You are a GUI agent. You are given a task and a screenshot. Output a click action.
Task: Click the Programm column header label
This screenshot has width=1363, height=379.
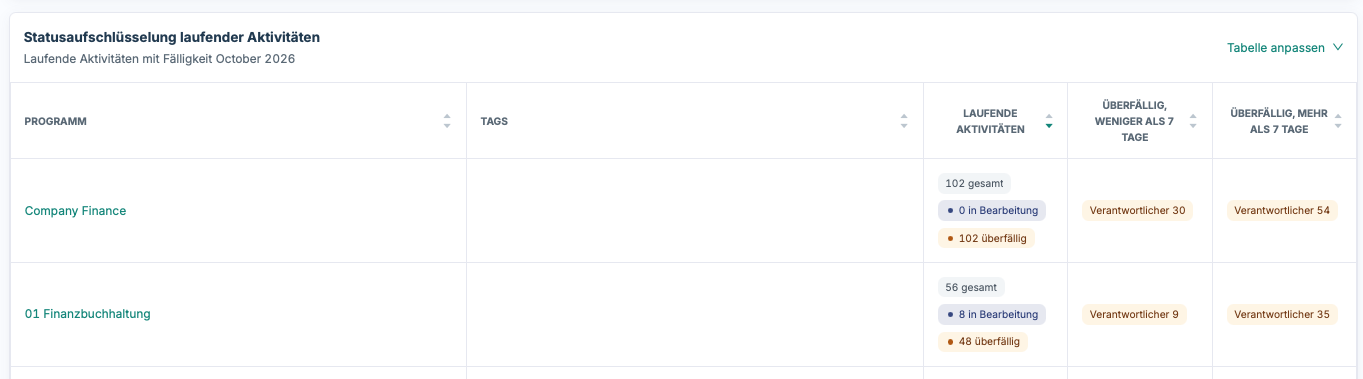point(56,121)
